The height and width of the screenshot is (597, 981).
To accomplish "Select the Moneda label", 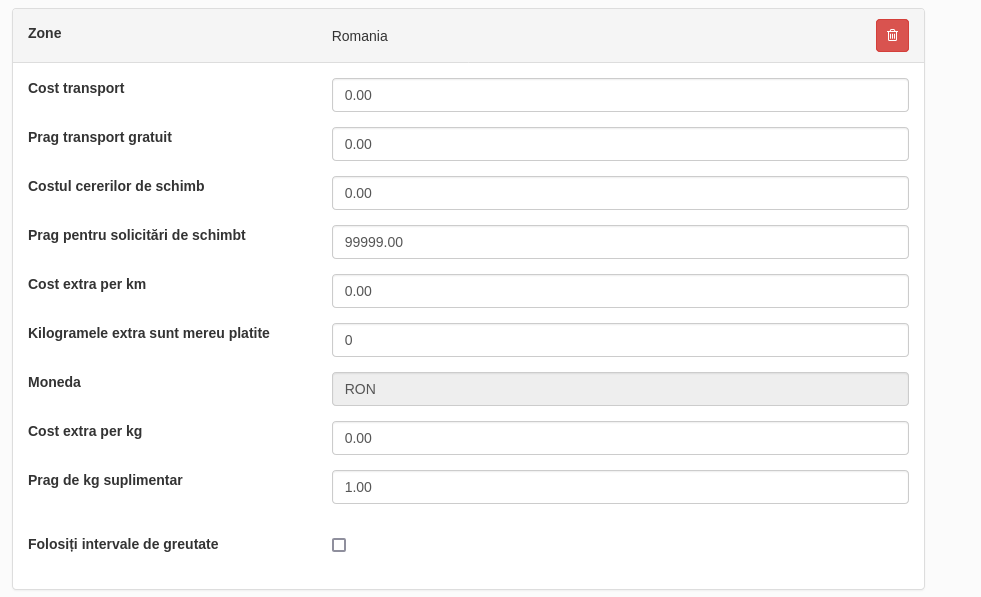I will [x=54, y=382].
